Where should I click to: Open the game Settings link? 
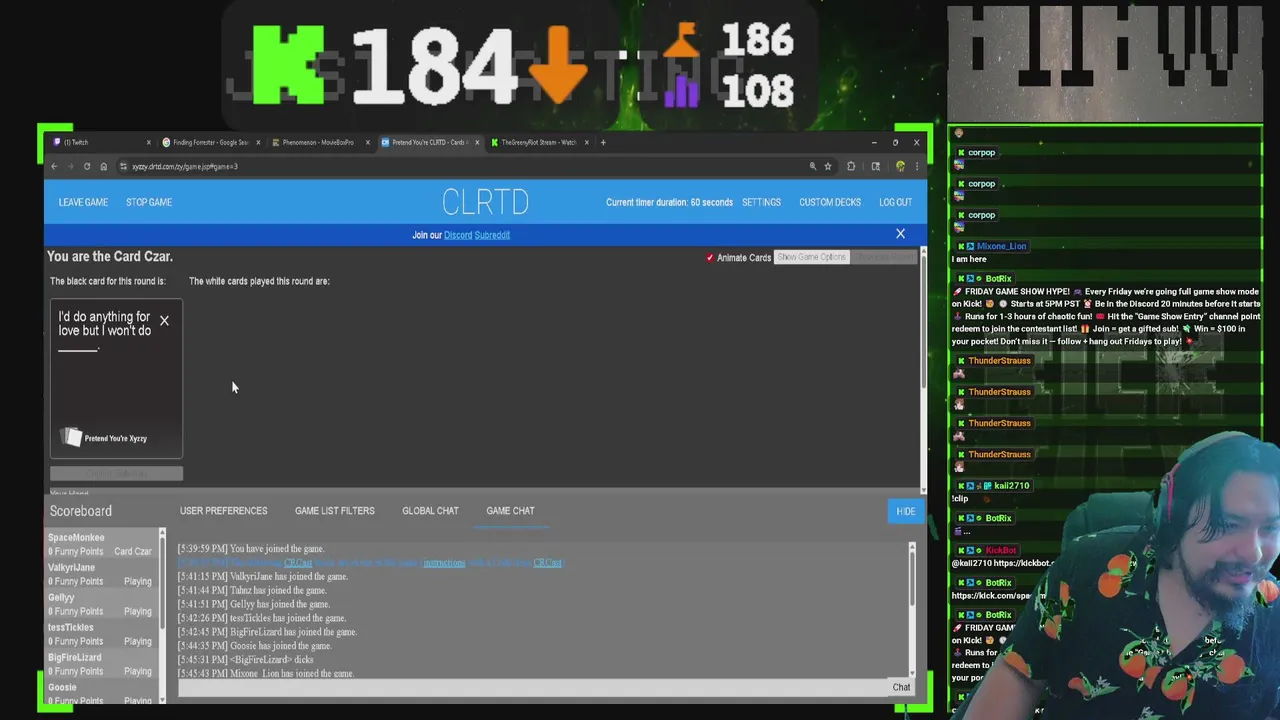click(x=761, y=202)
